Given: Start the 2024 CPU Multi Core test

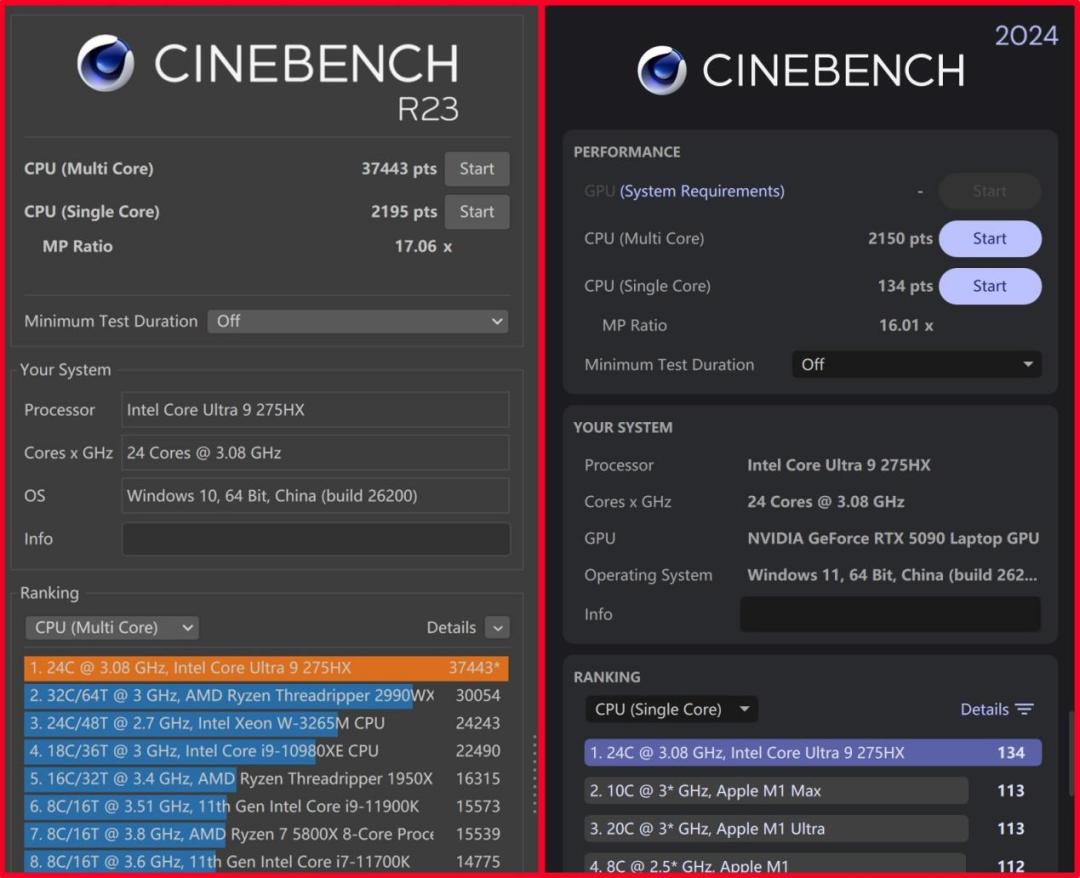Looking at the screenshot, I should [990, 238].
